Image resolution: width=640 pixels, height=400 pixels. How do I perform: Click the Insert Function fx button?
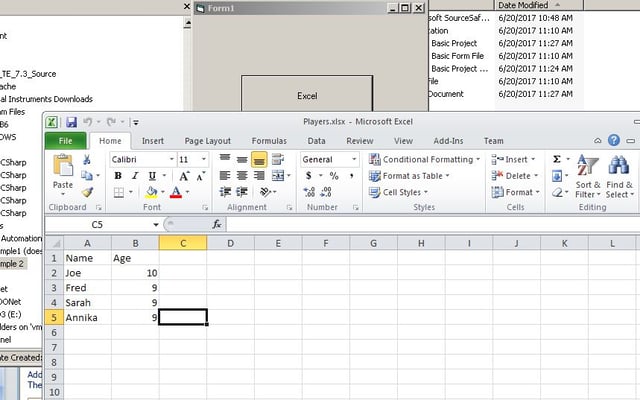[217, 224]
